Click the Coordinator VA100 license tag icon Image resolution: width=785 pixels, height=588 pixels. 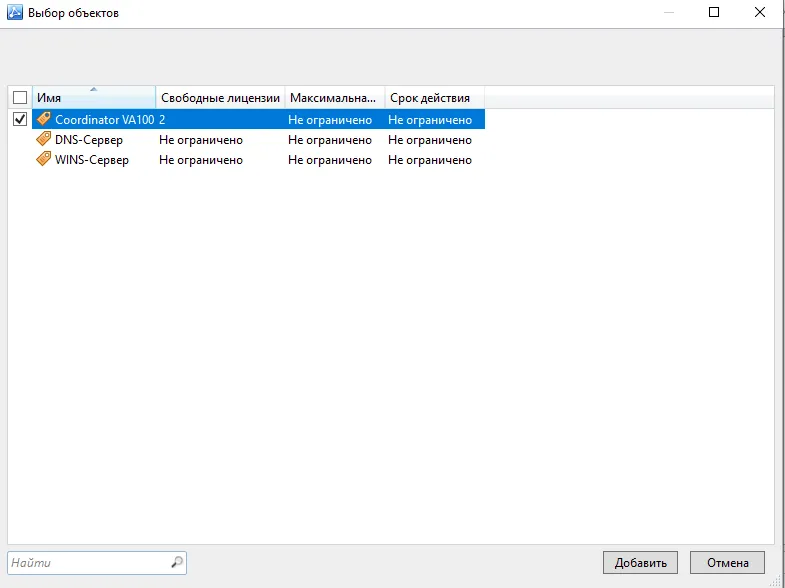click(x=44, y=119)
